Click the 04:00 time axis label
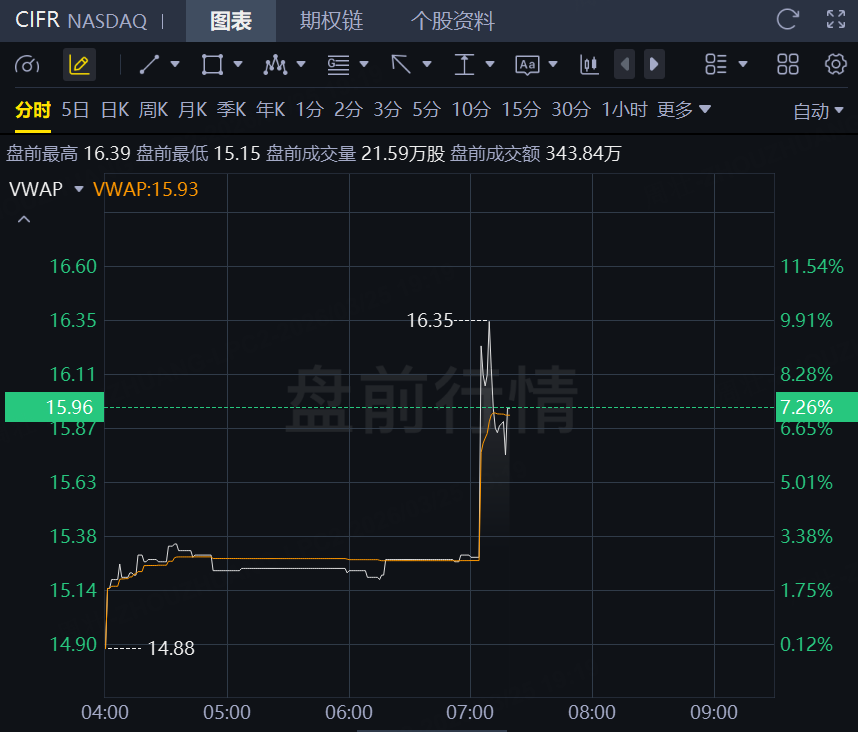This screenshot has height=732, width=858. [105, 712]
